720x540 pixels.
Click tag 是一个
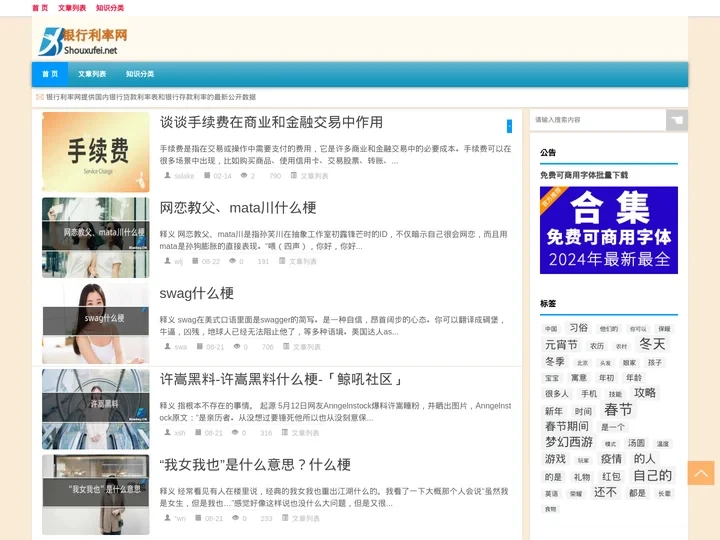point(613,427)
